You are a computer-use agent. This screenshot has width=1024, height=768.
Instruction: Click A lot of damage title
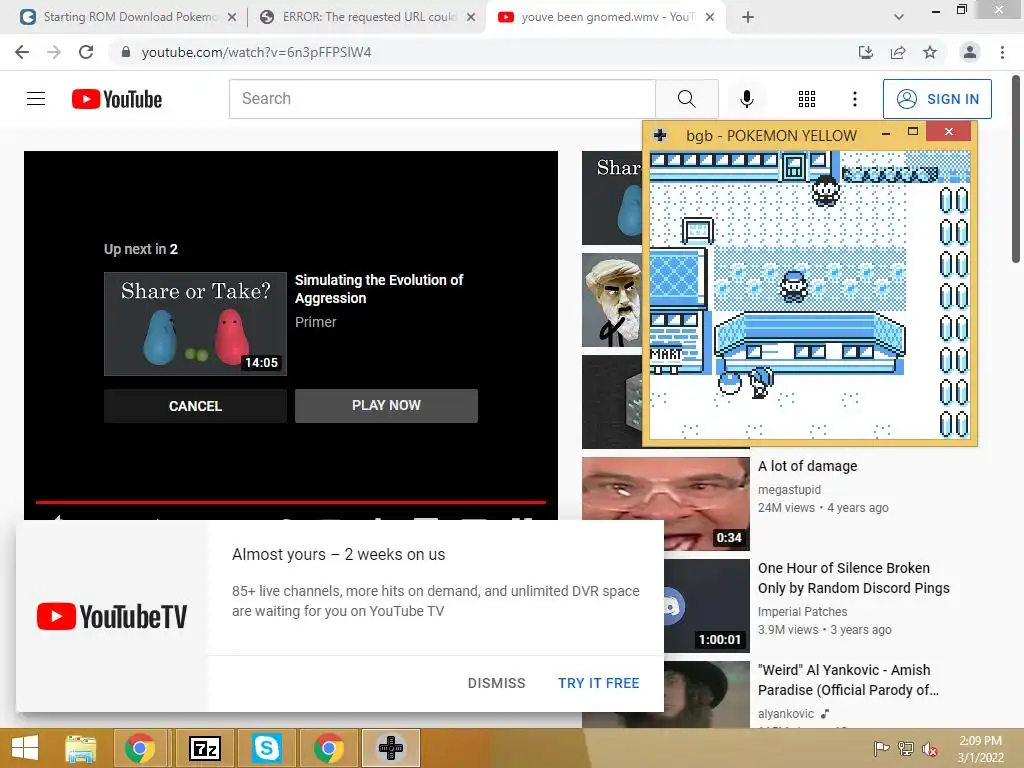[807, 466]
